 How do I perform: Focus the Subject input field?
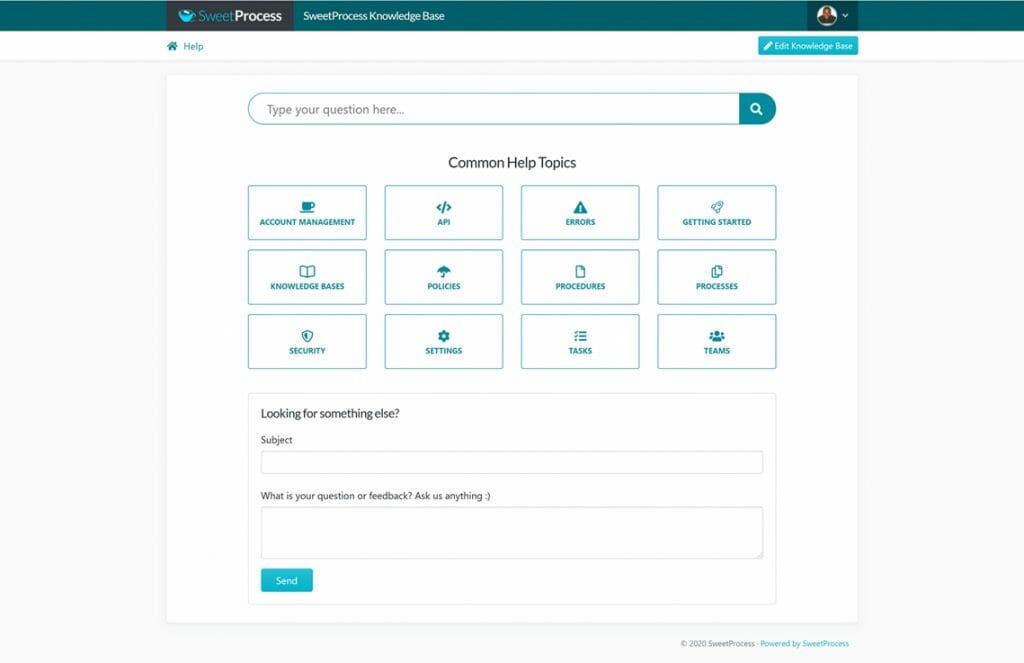512,462
